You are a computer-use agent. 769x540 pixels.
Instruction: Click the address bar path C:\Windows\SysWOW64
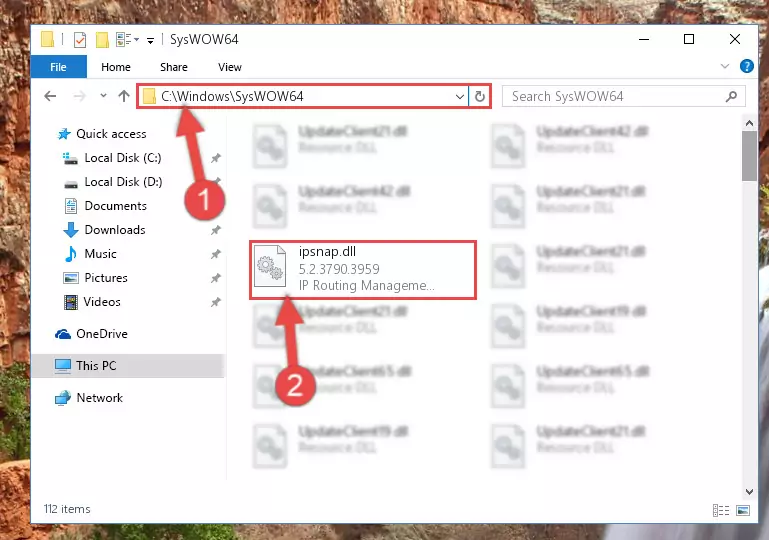[232, 96]
